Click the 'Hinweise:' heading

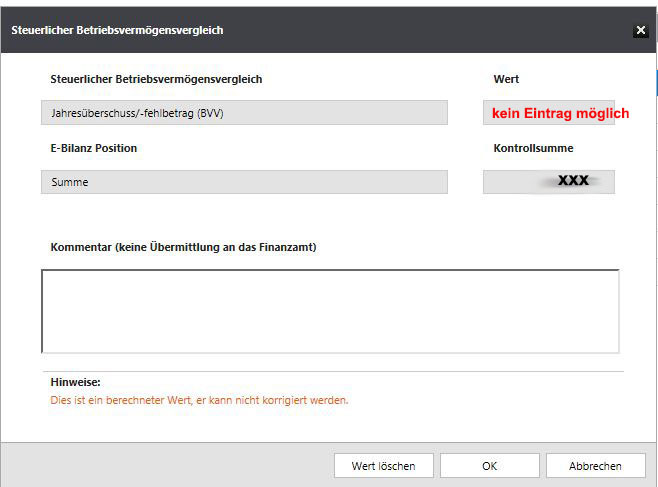76,382
